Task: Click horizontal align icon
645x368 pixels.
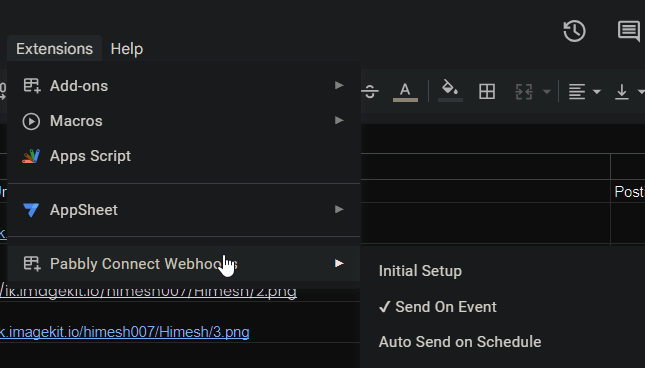Action: point(577,91)
